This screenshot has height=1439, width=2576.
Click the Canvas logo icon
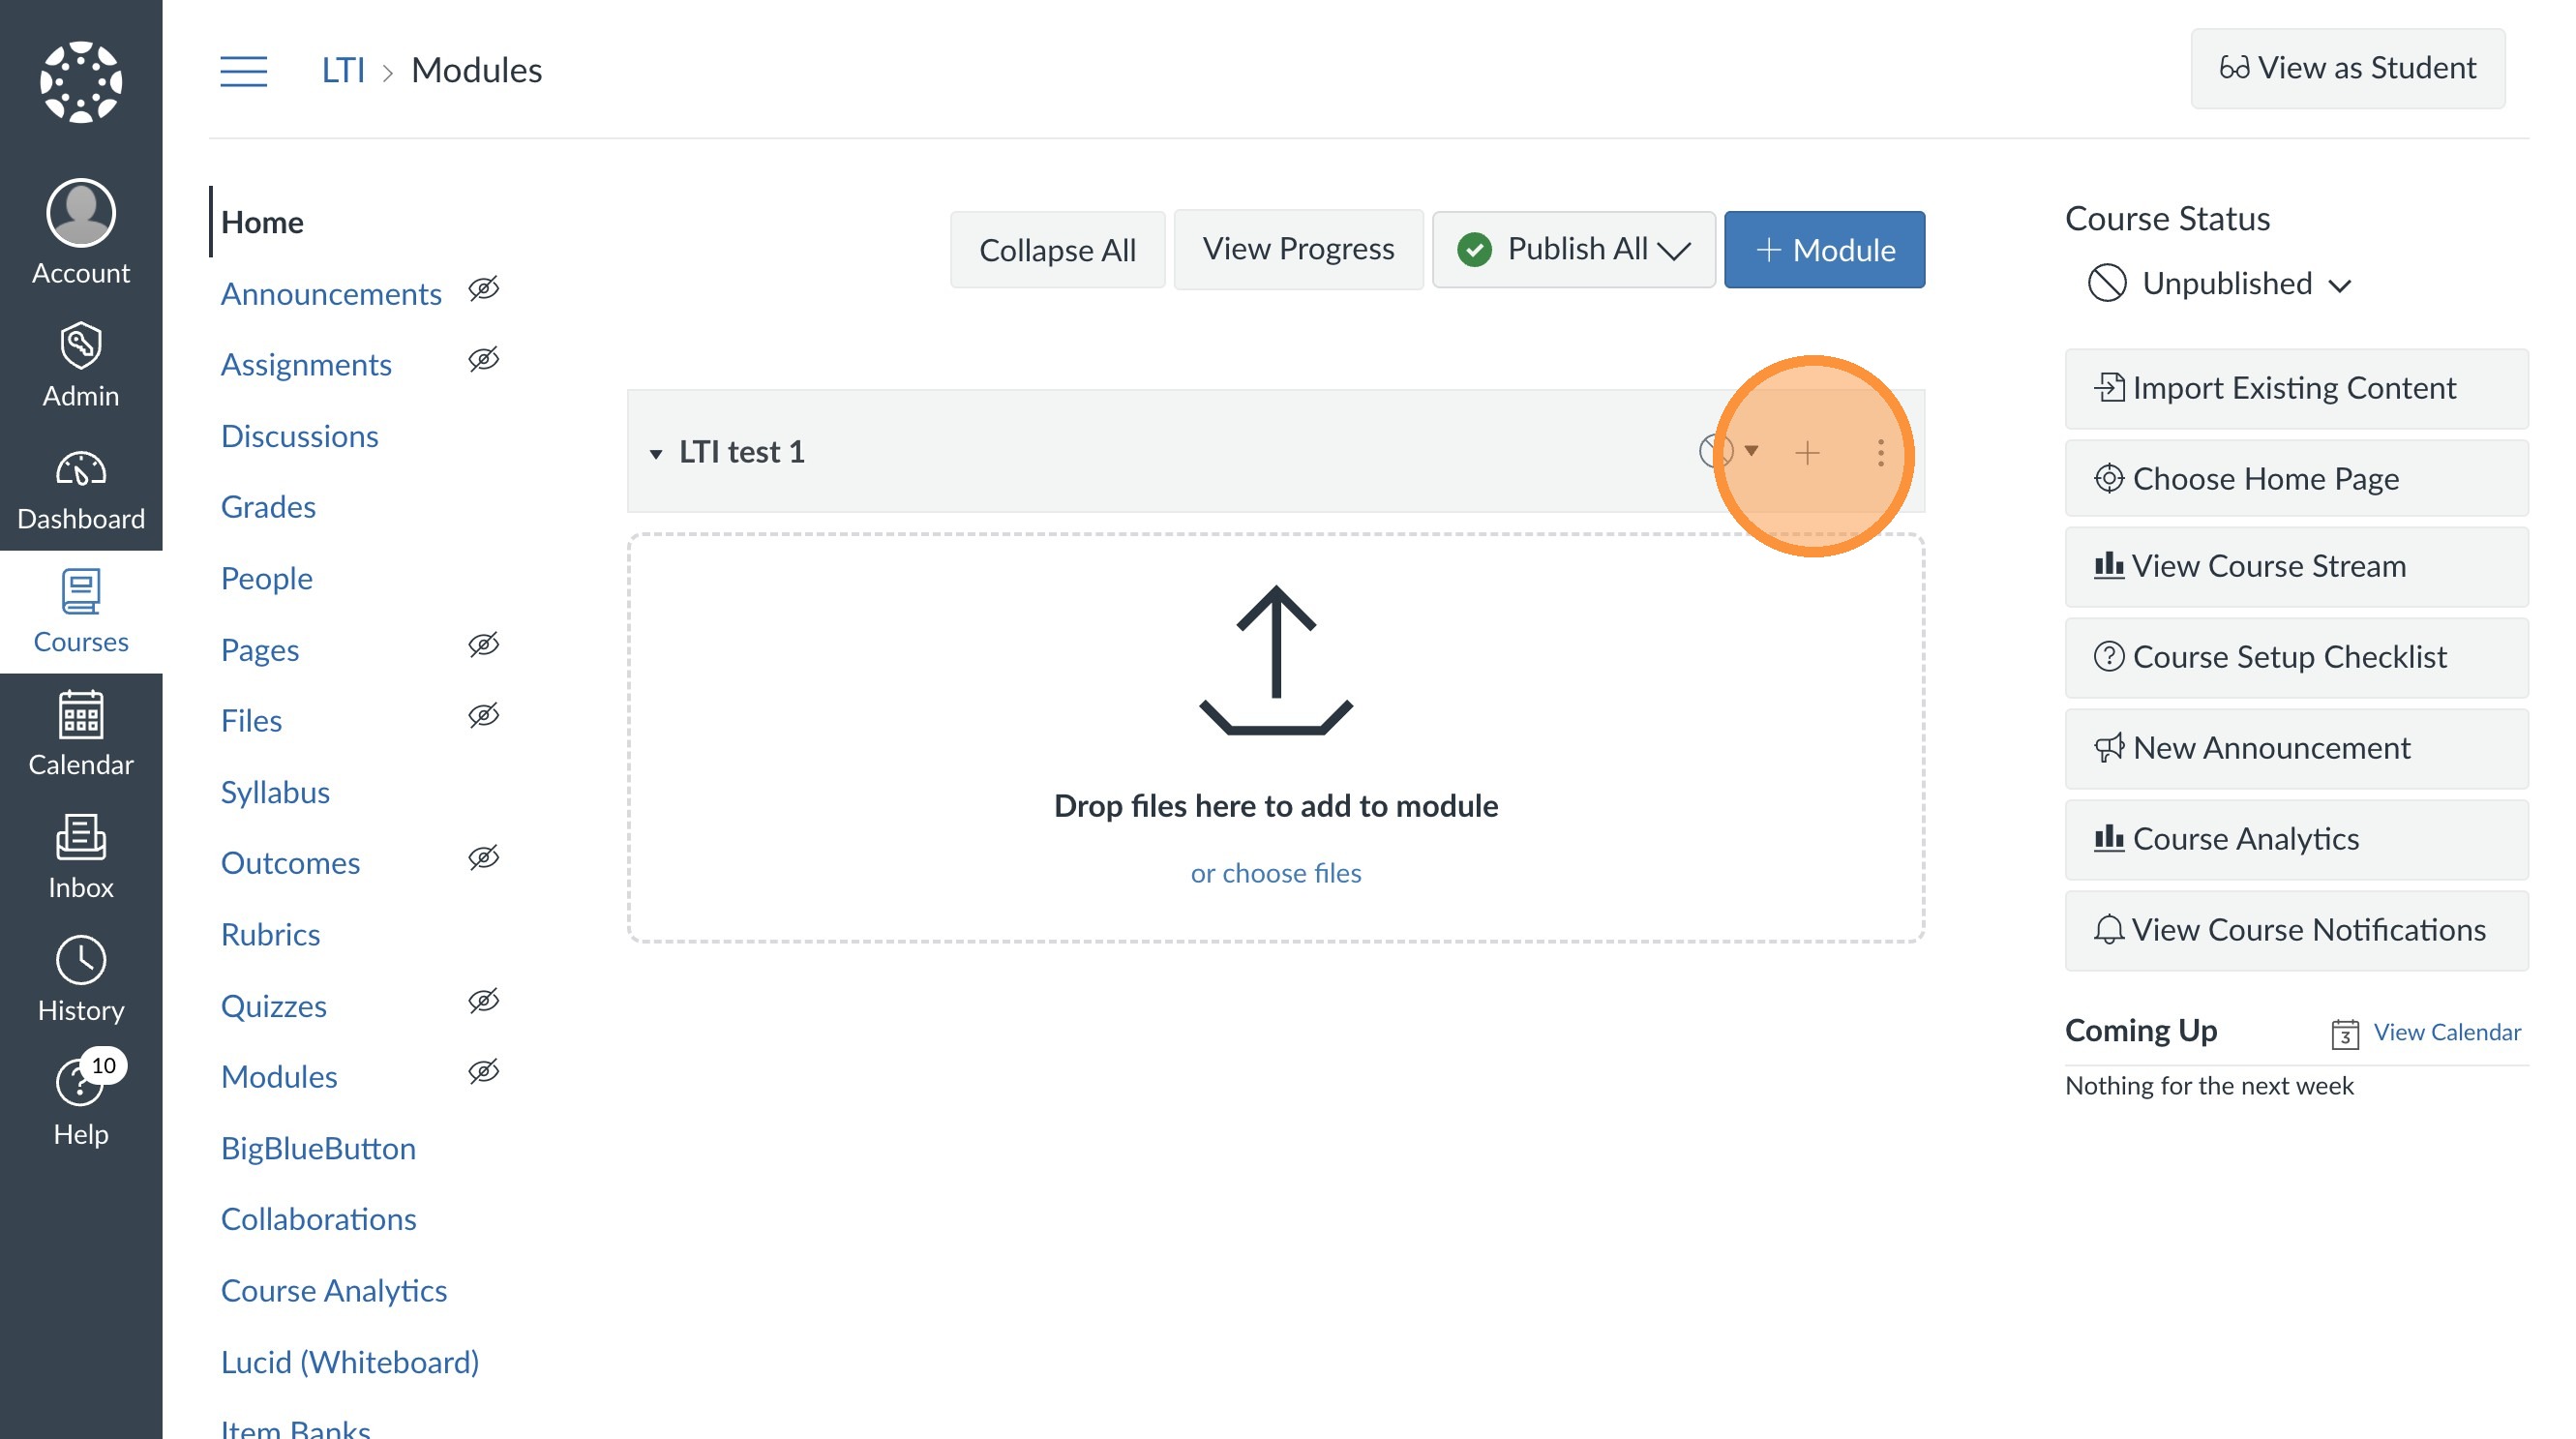coord(81,82)
